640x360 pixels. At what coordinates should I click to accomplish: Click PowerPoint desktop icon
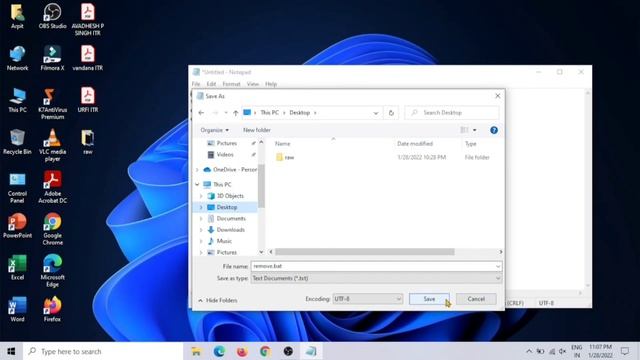pyautogui.click(x=17, y=226)
